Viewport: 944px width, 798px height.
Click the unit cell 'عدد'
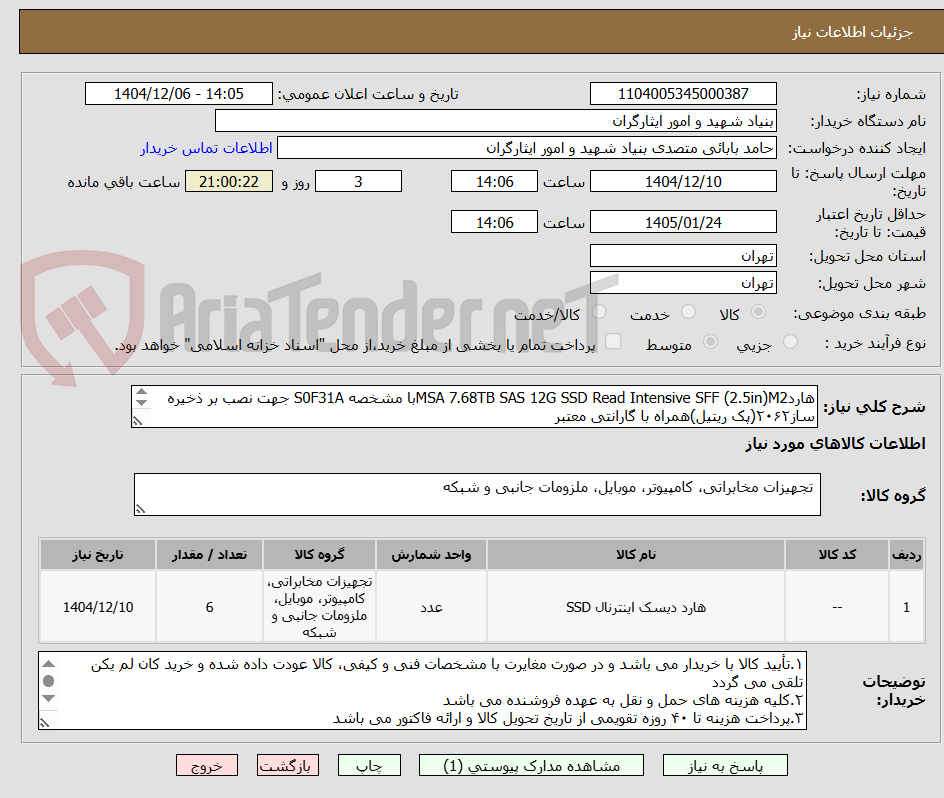[x=431, y=607]
